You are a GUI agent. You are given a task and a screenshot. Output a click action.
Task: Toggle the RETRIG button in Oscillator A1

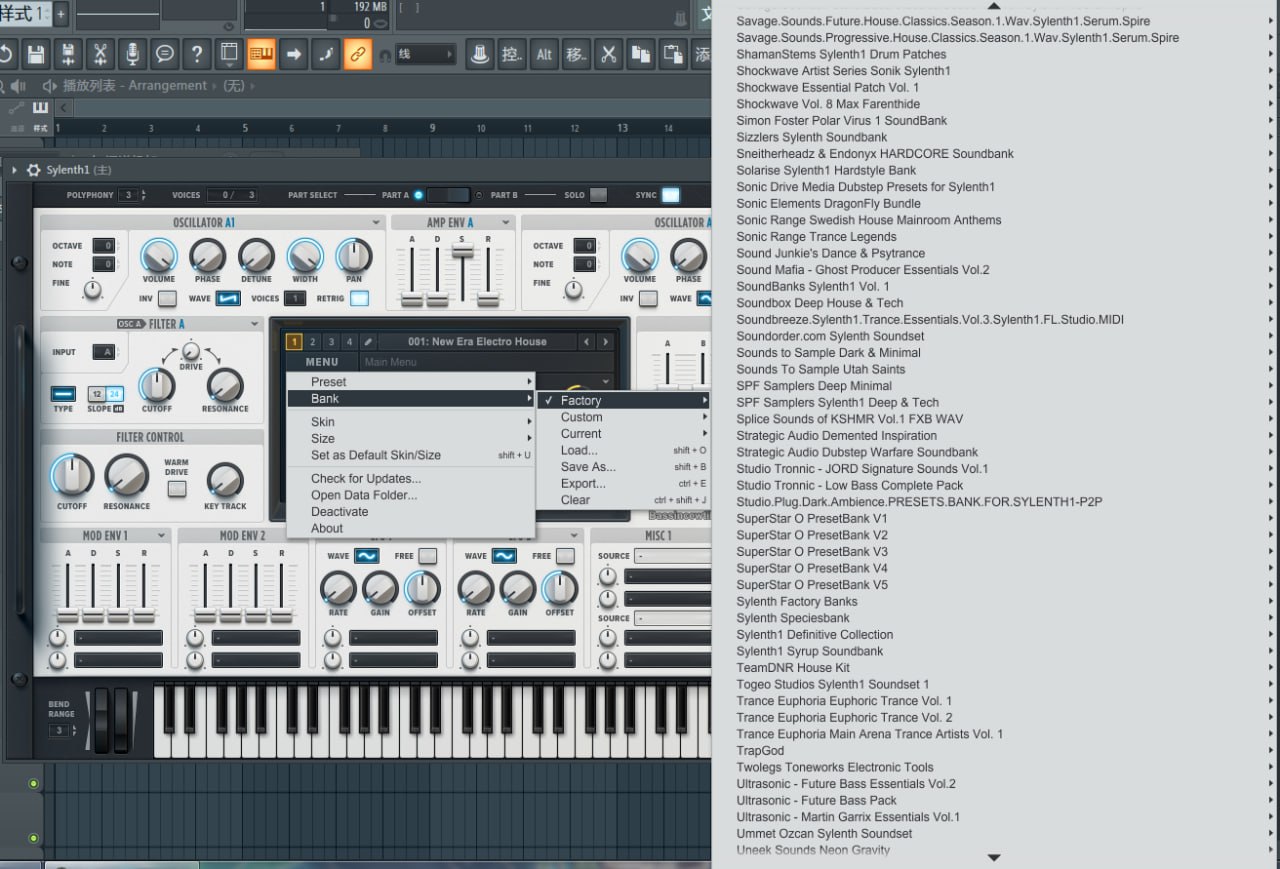coord(358,298)
